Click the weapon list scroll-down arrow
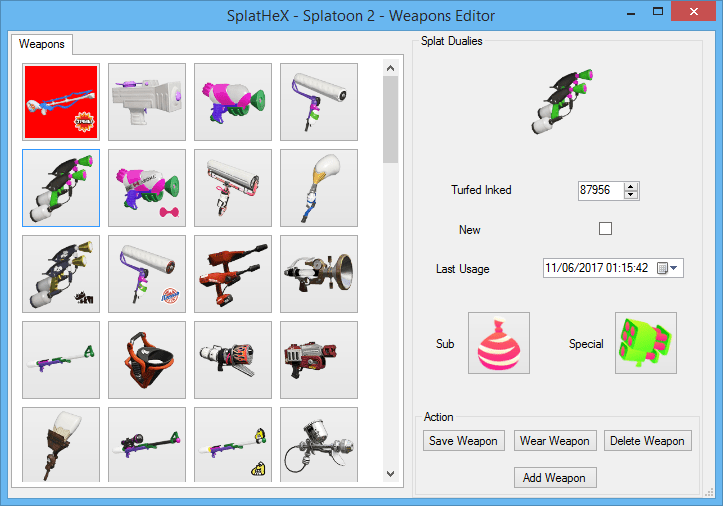Screen dimensions: 723x506 click(x=391, y=474)
